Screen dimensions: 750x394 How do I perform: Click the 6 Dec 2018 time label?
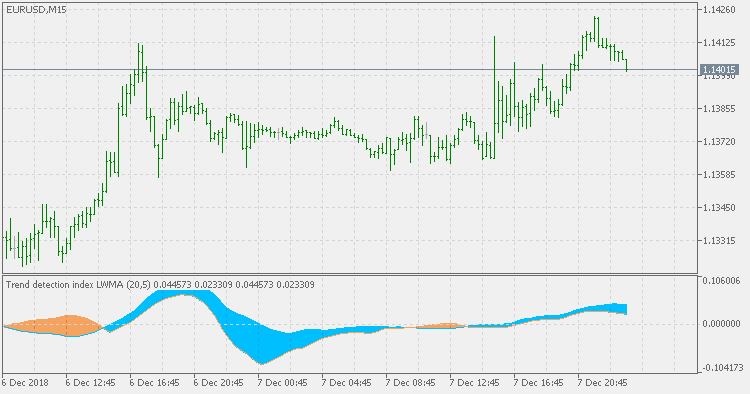click(x=25, y=383)
